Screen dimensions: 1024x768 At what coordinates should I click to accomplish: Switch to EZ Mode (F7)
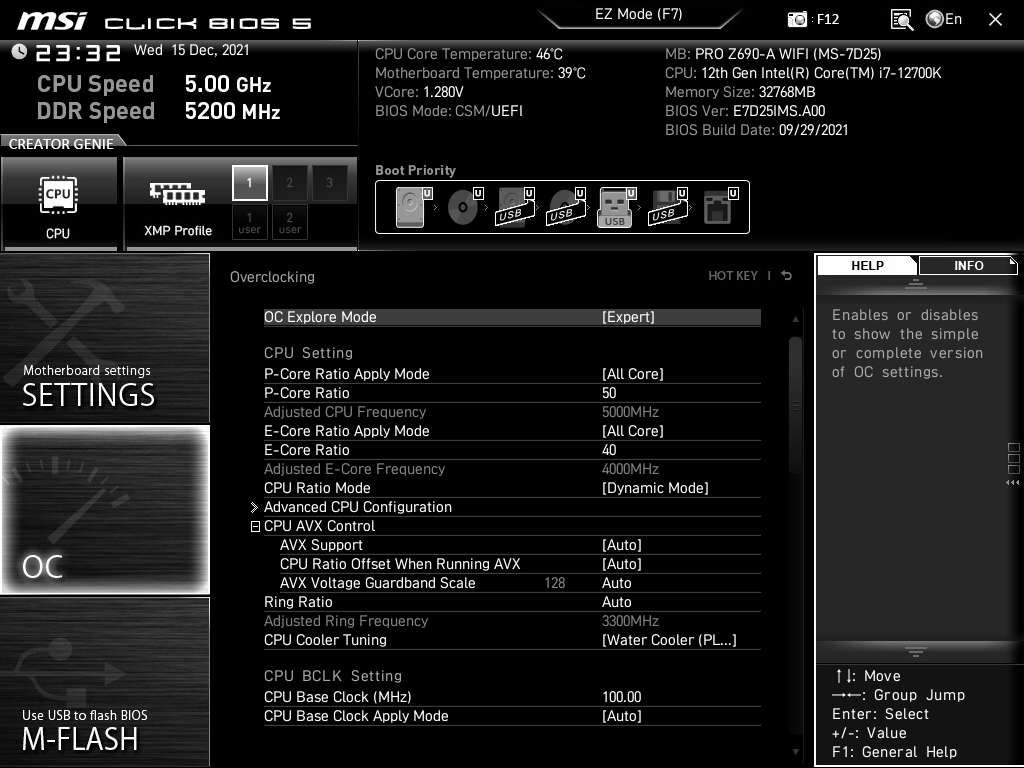pyautogui.click(x=639, y=14)
